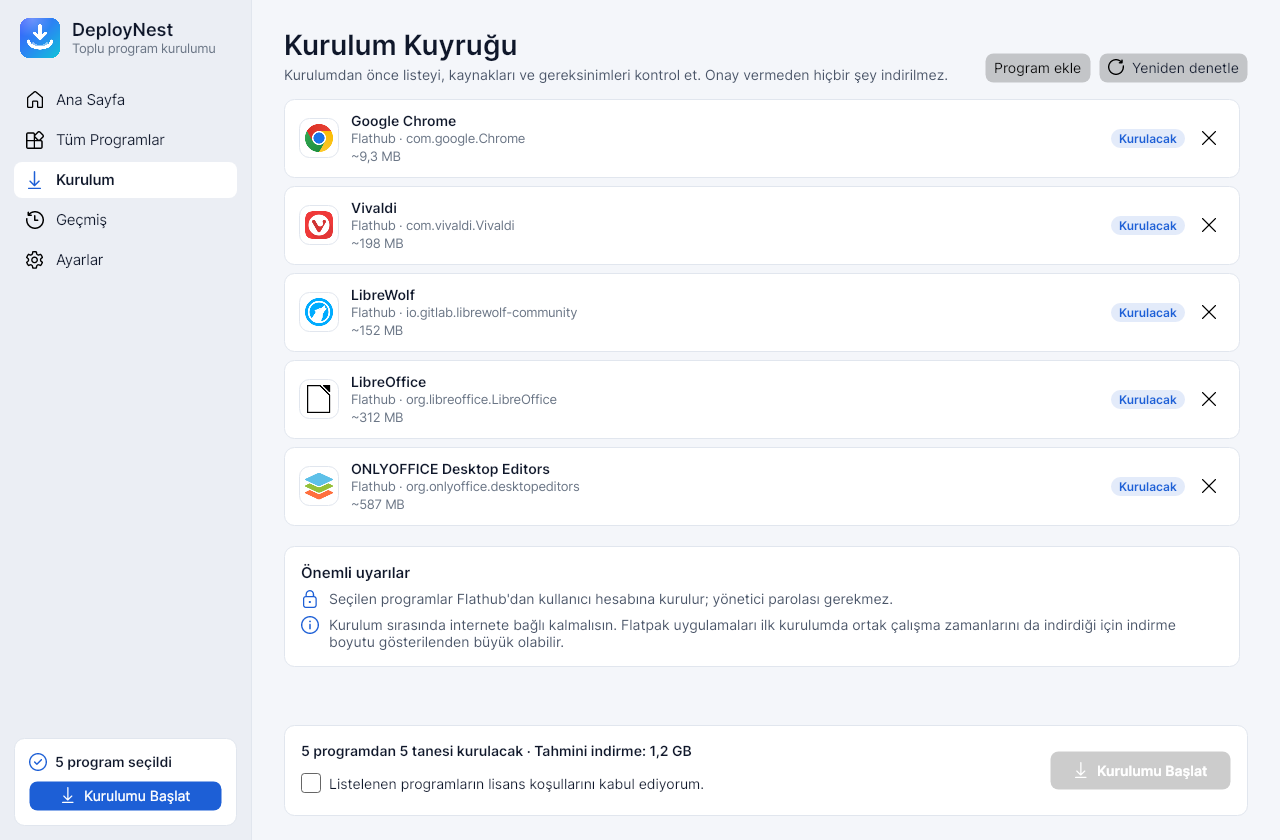Select the Kurulum sidebar item
This screenshot has width=1280, height=840.
point(125,180)
